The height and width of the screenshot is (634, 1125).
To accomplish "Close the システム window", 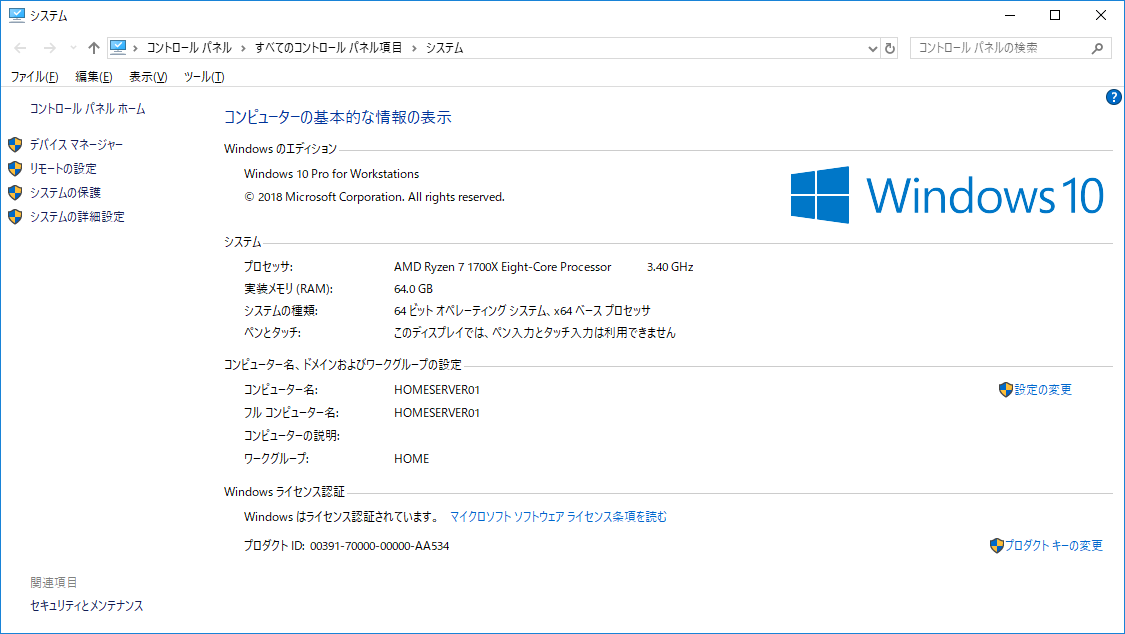I will click(x=1101, y=15).
